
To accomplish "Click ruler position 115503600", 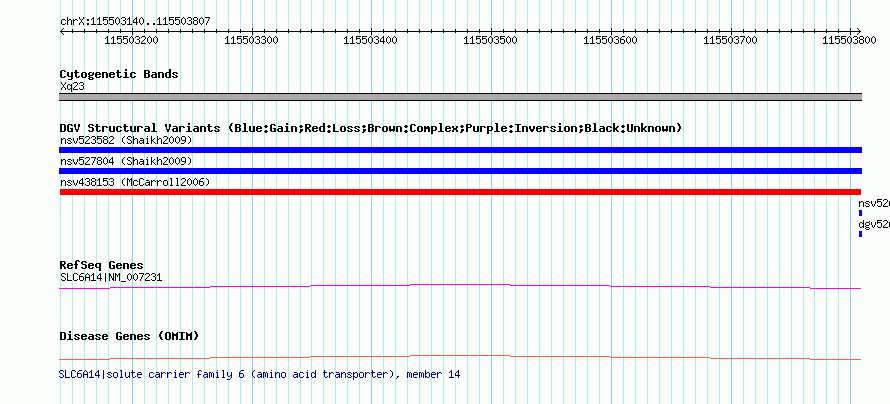I will (611, 40).
